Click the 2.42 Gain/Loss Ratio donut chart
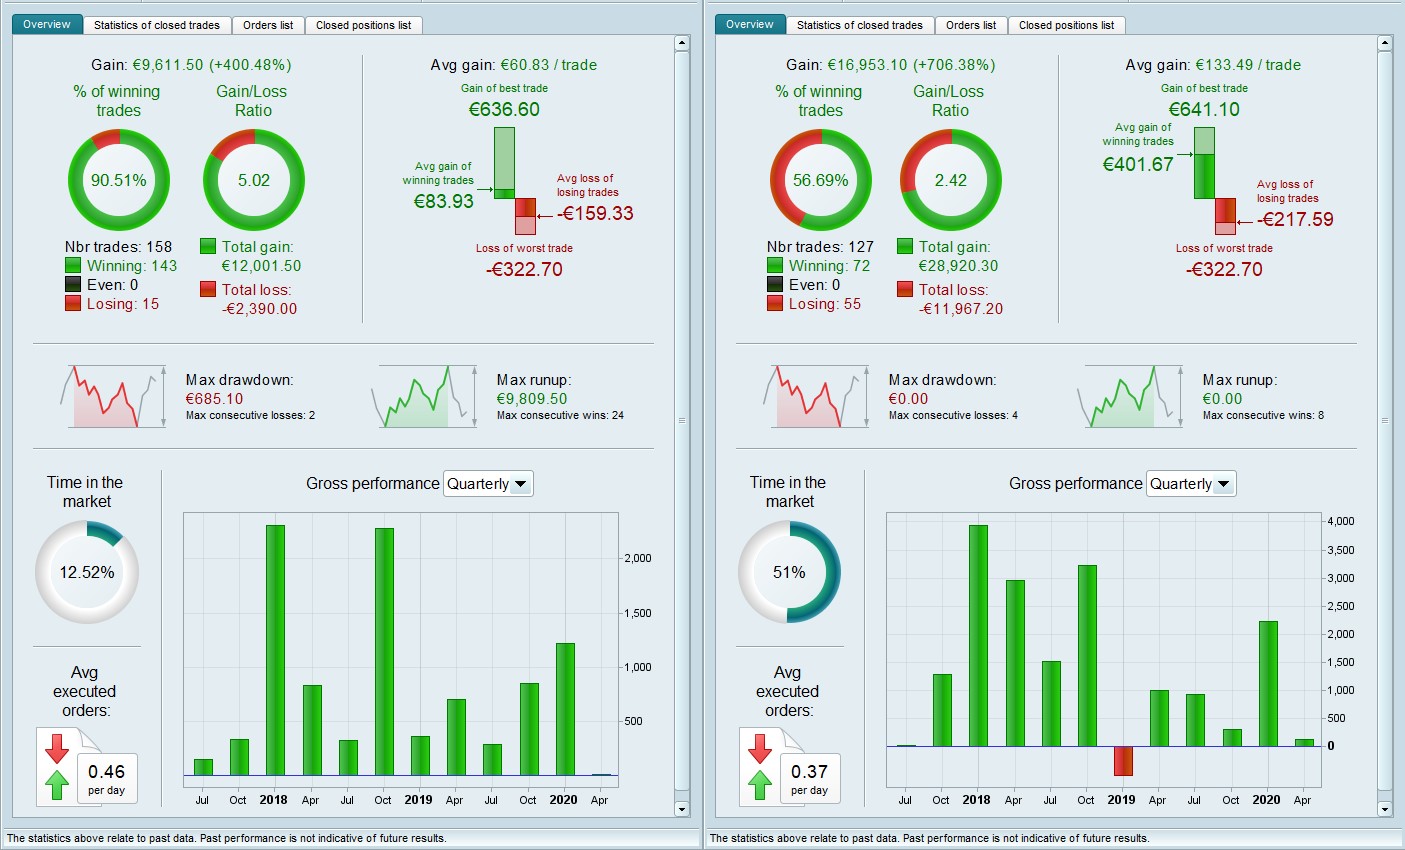Viewport: 1405px width, 850px height. (950, 181)
